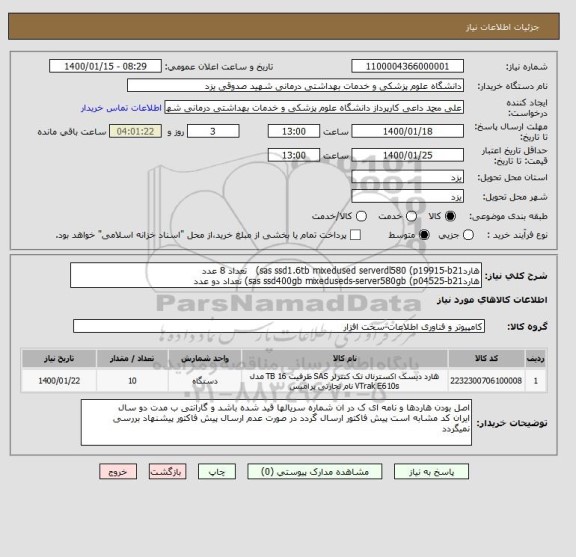The height and width of the screenshot is (557, 576).
Task: Open the اطلاعات تماس خریدار link
Action: coord(121,108)
